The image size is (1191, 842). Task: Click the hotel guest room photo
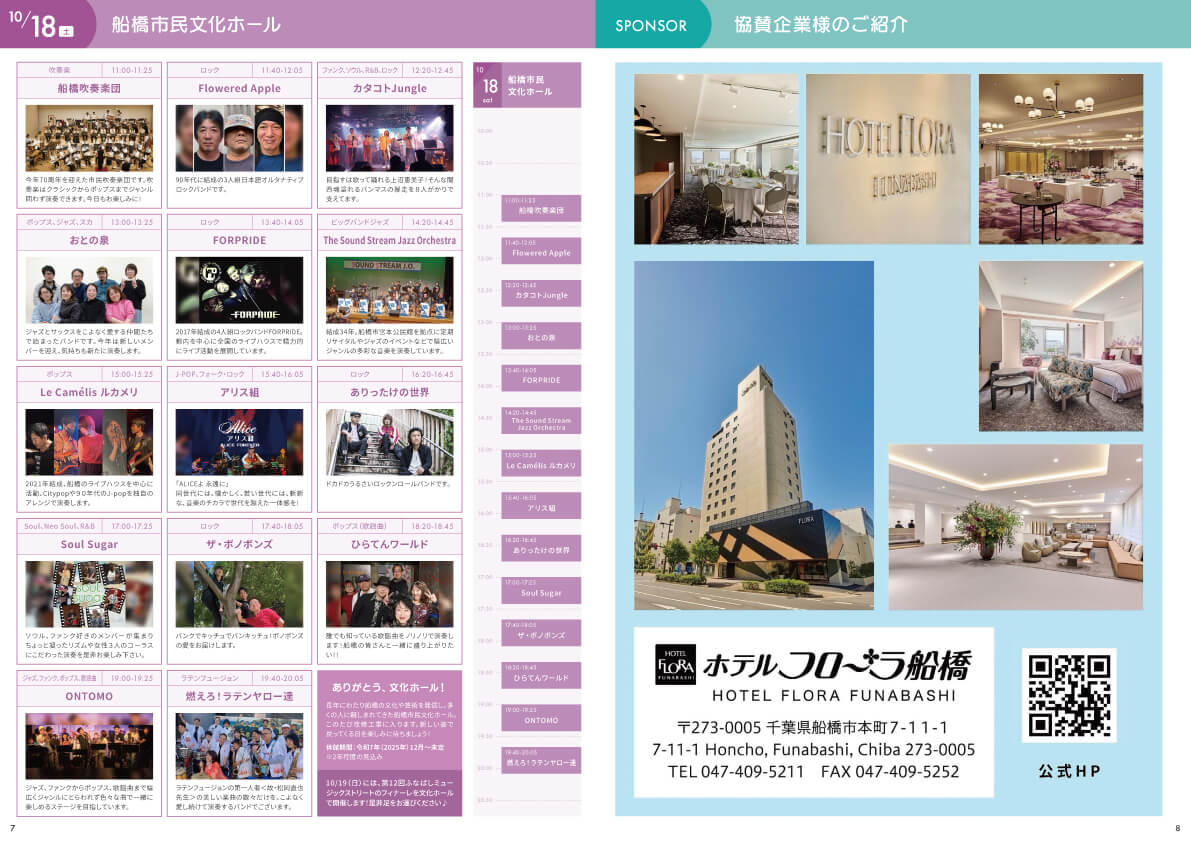(x=1060, y=346)
